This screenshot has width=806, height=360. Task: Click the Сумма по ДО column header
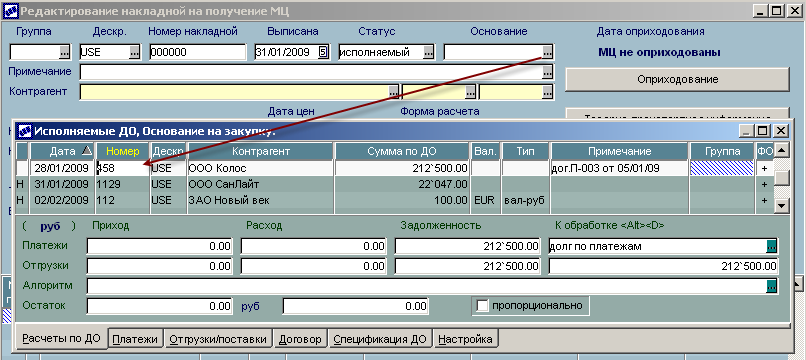point(402,151)
